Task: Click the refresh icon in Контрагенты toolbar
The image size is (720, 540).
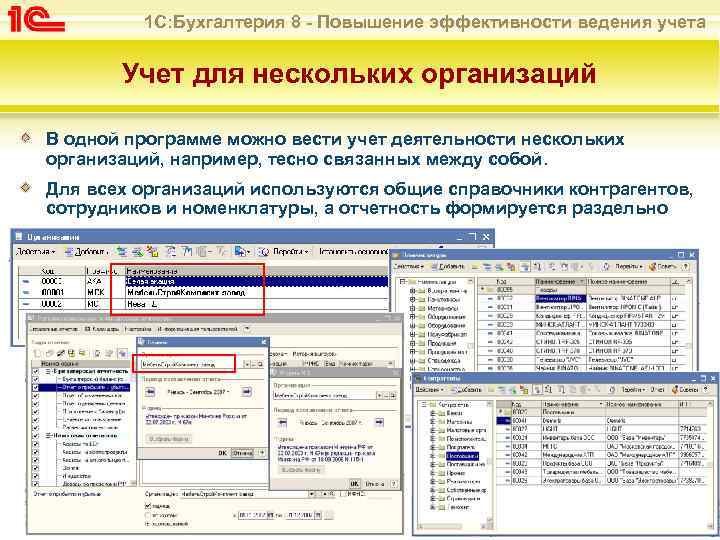Action: (613, 389)
